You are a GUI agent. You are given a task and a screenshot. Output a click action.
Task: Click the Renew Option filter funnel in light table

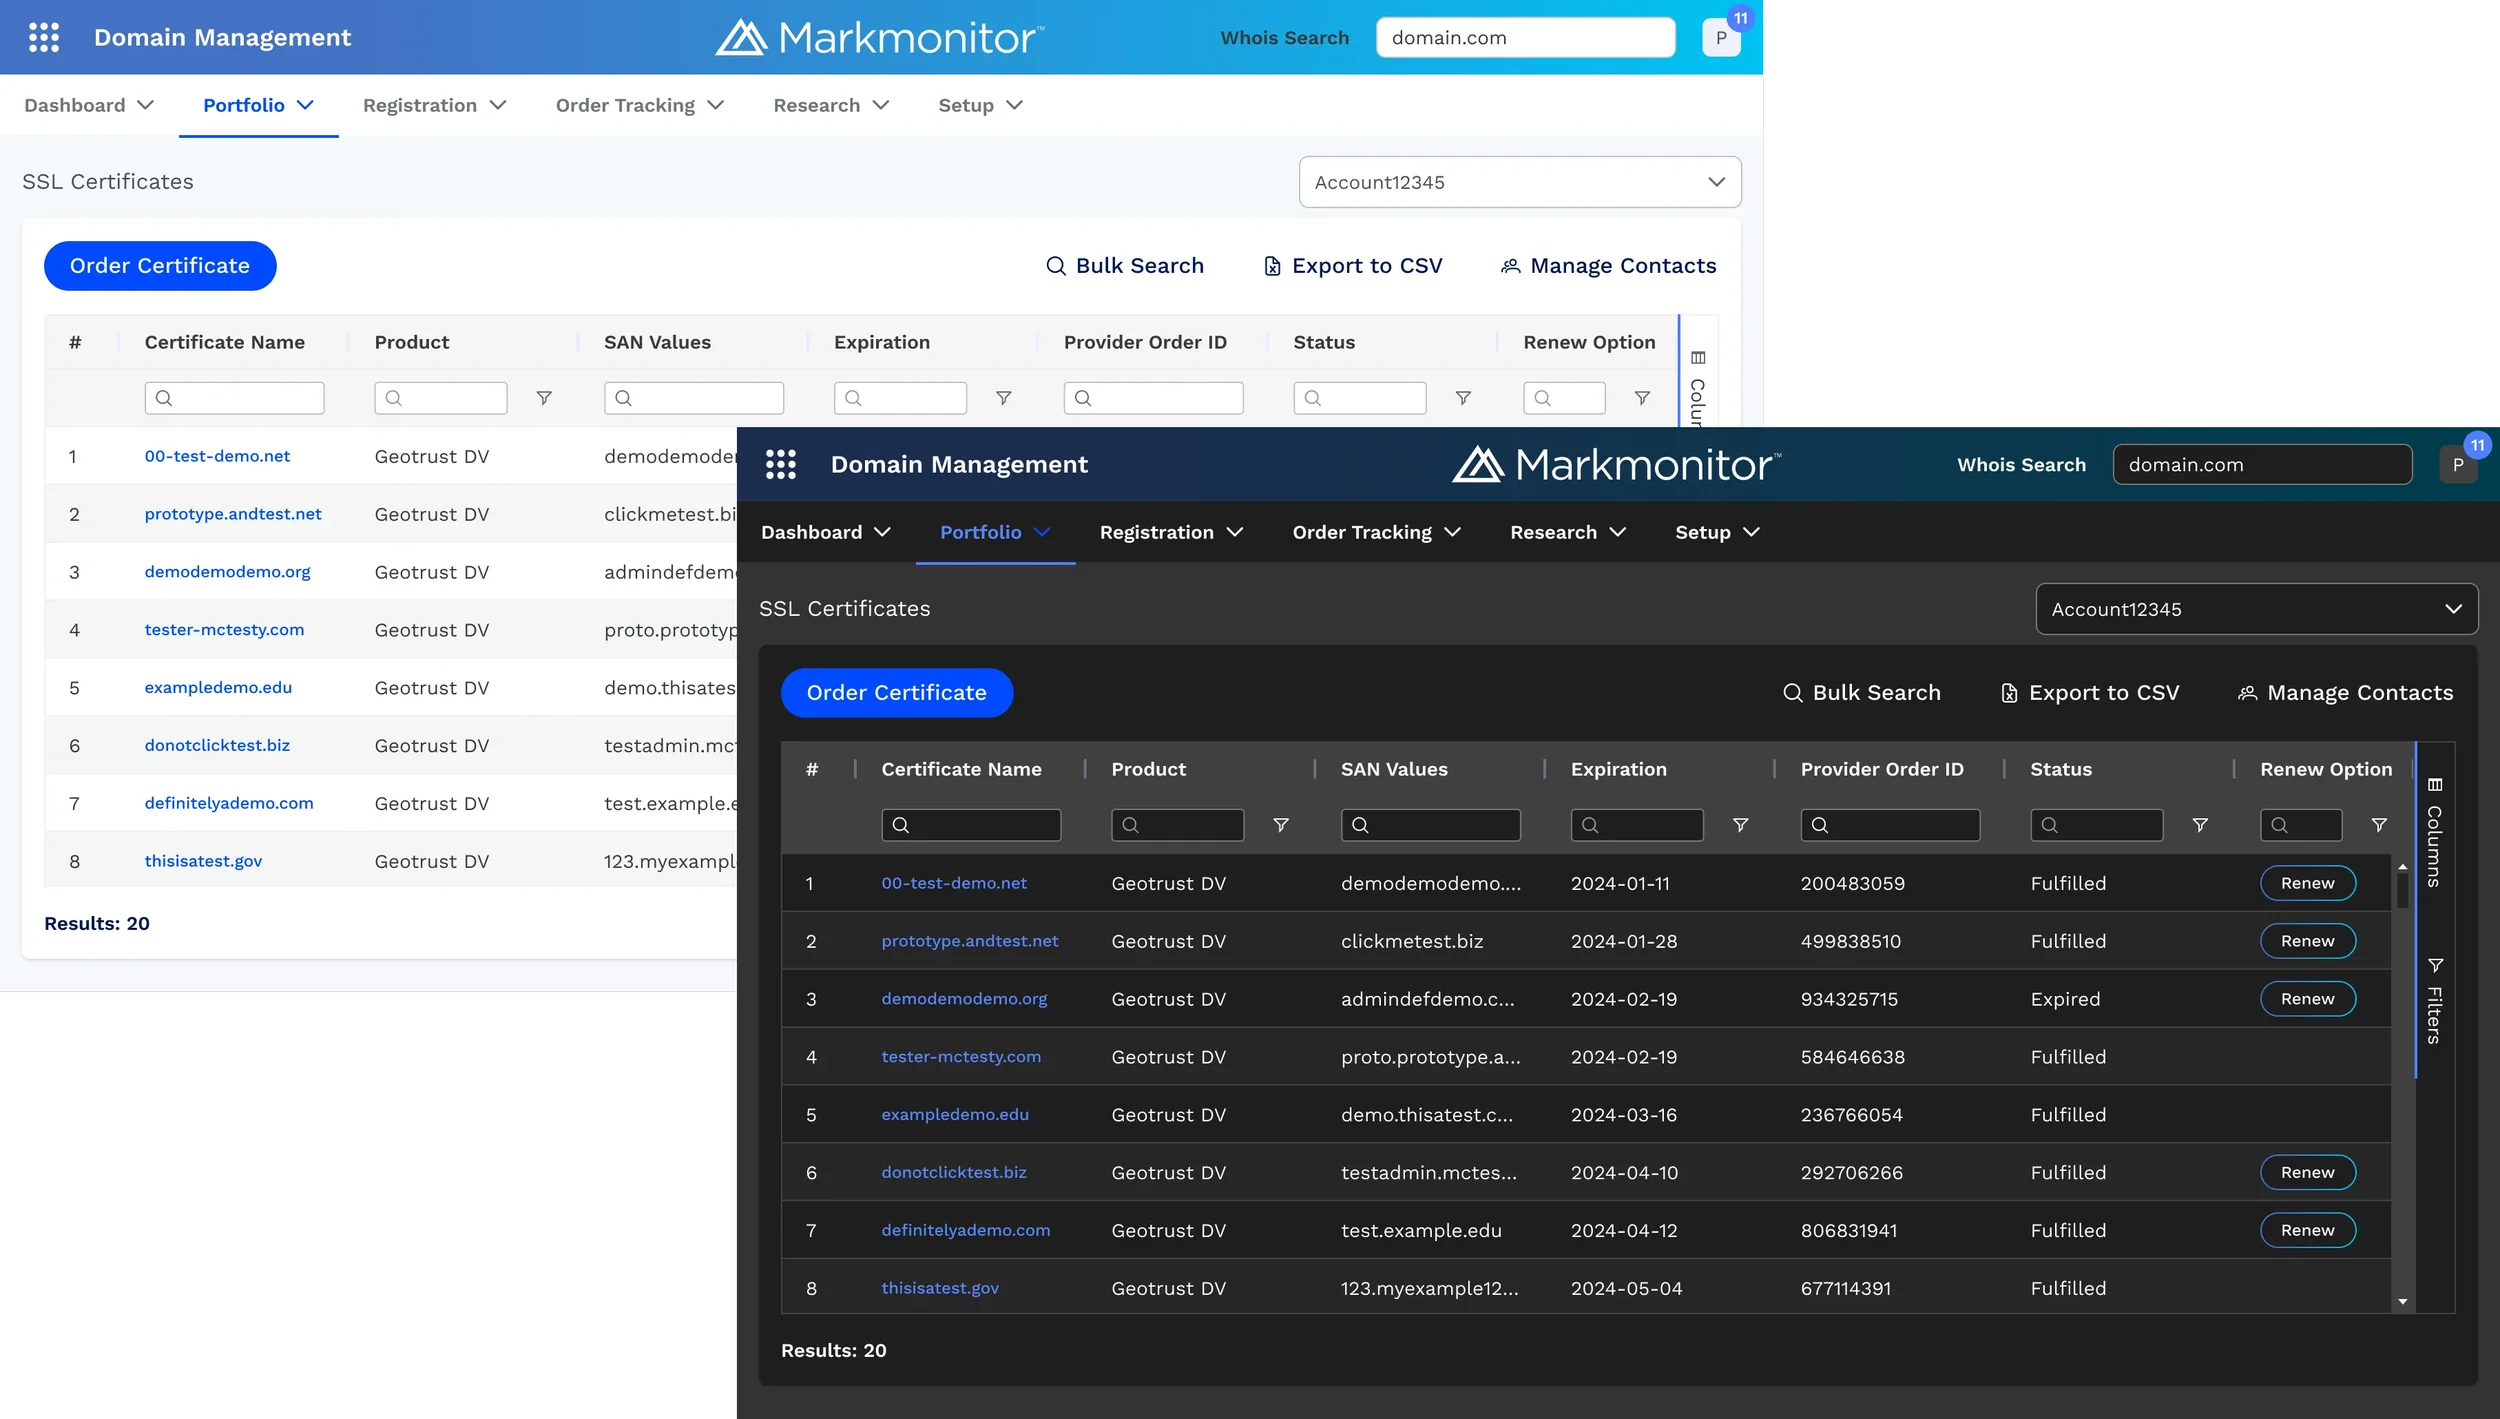pyautogui.click(x=1642, y=398)
